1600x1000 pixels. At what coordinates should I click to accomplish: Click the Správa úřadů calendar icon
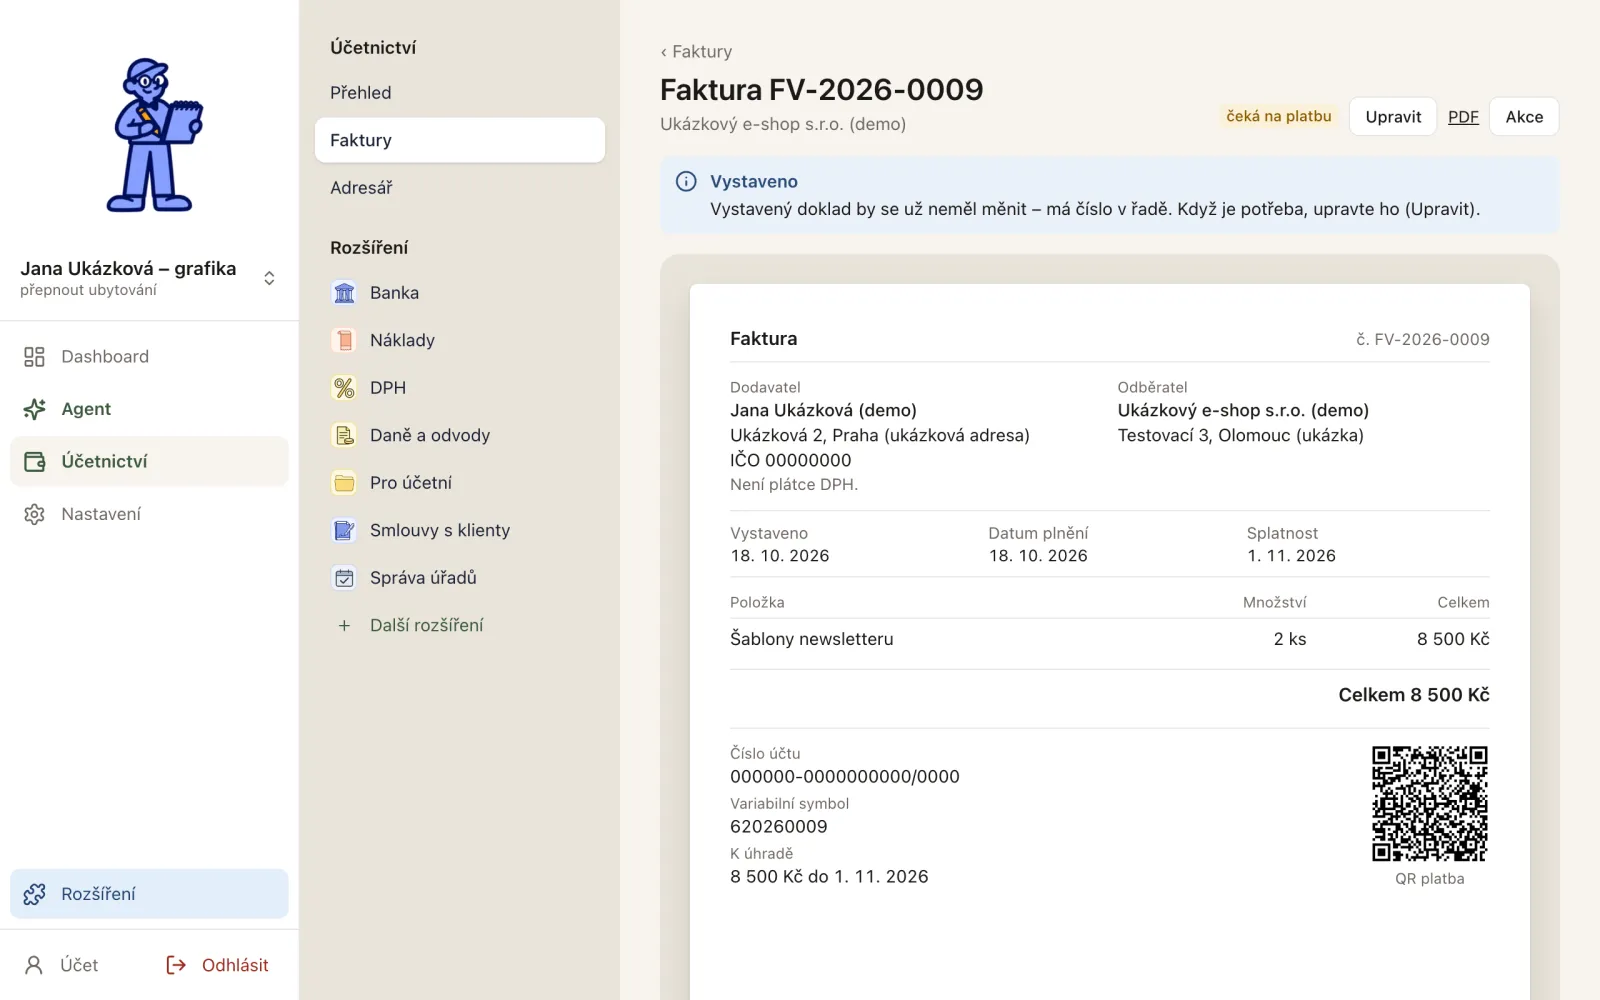344,578
